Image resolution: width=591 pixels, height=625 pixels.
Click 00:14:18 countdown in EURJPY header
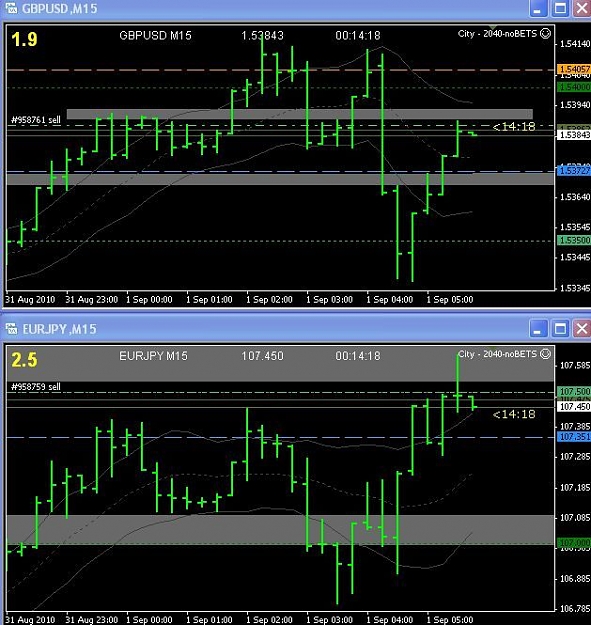(358, 356)
